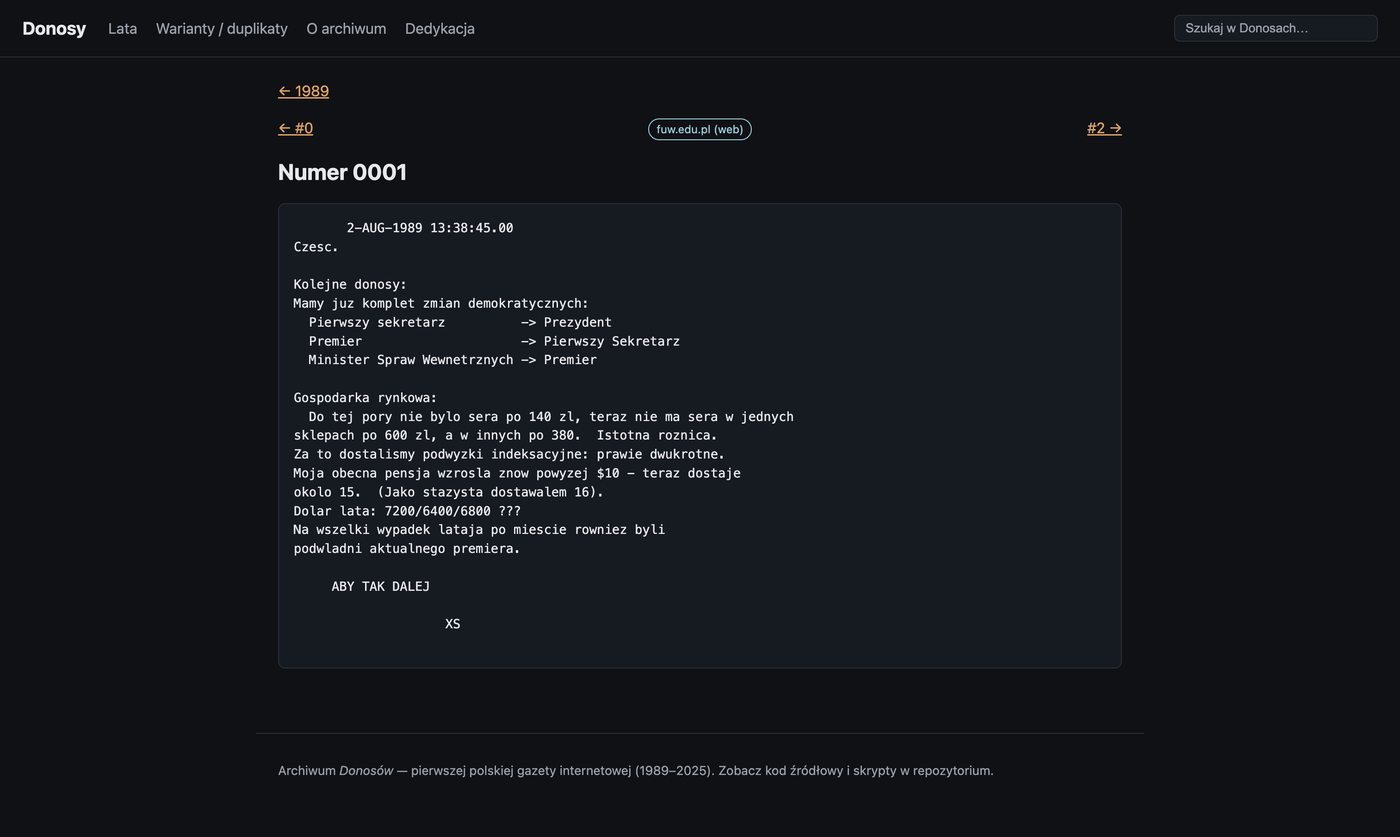The height and width of the screenshot is (837, 1400).
Task: Click the Numer 0001 heading
Action: pos(342,172)
